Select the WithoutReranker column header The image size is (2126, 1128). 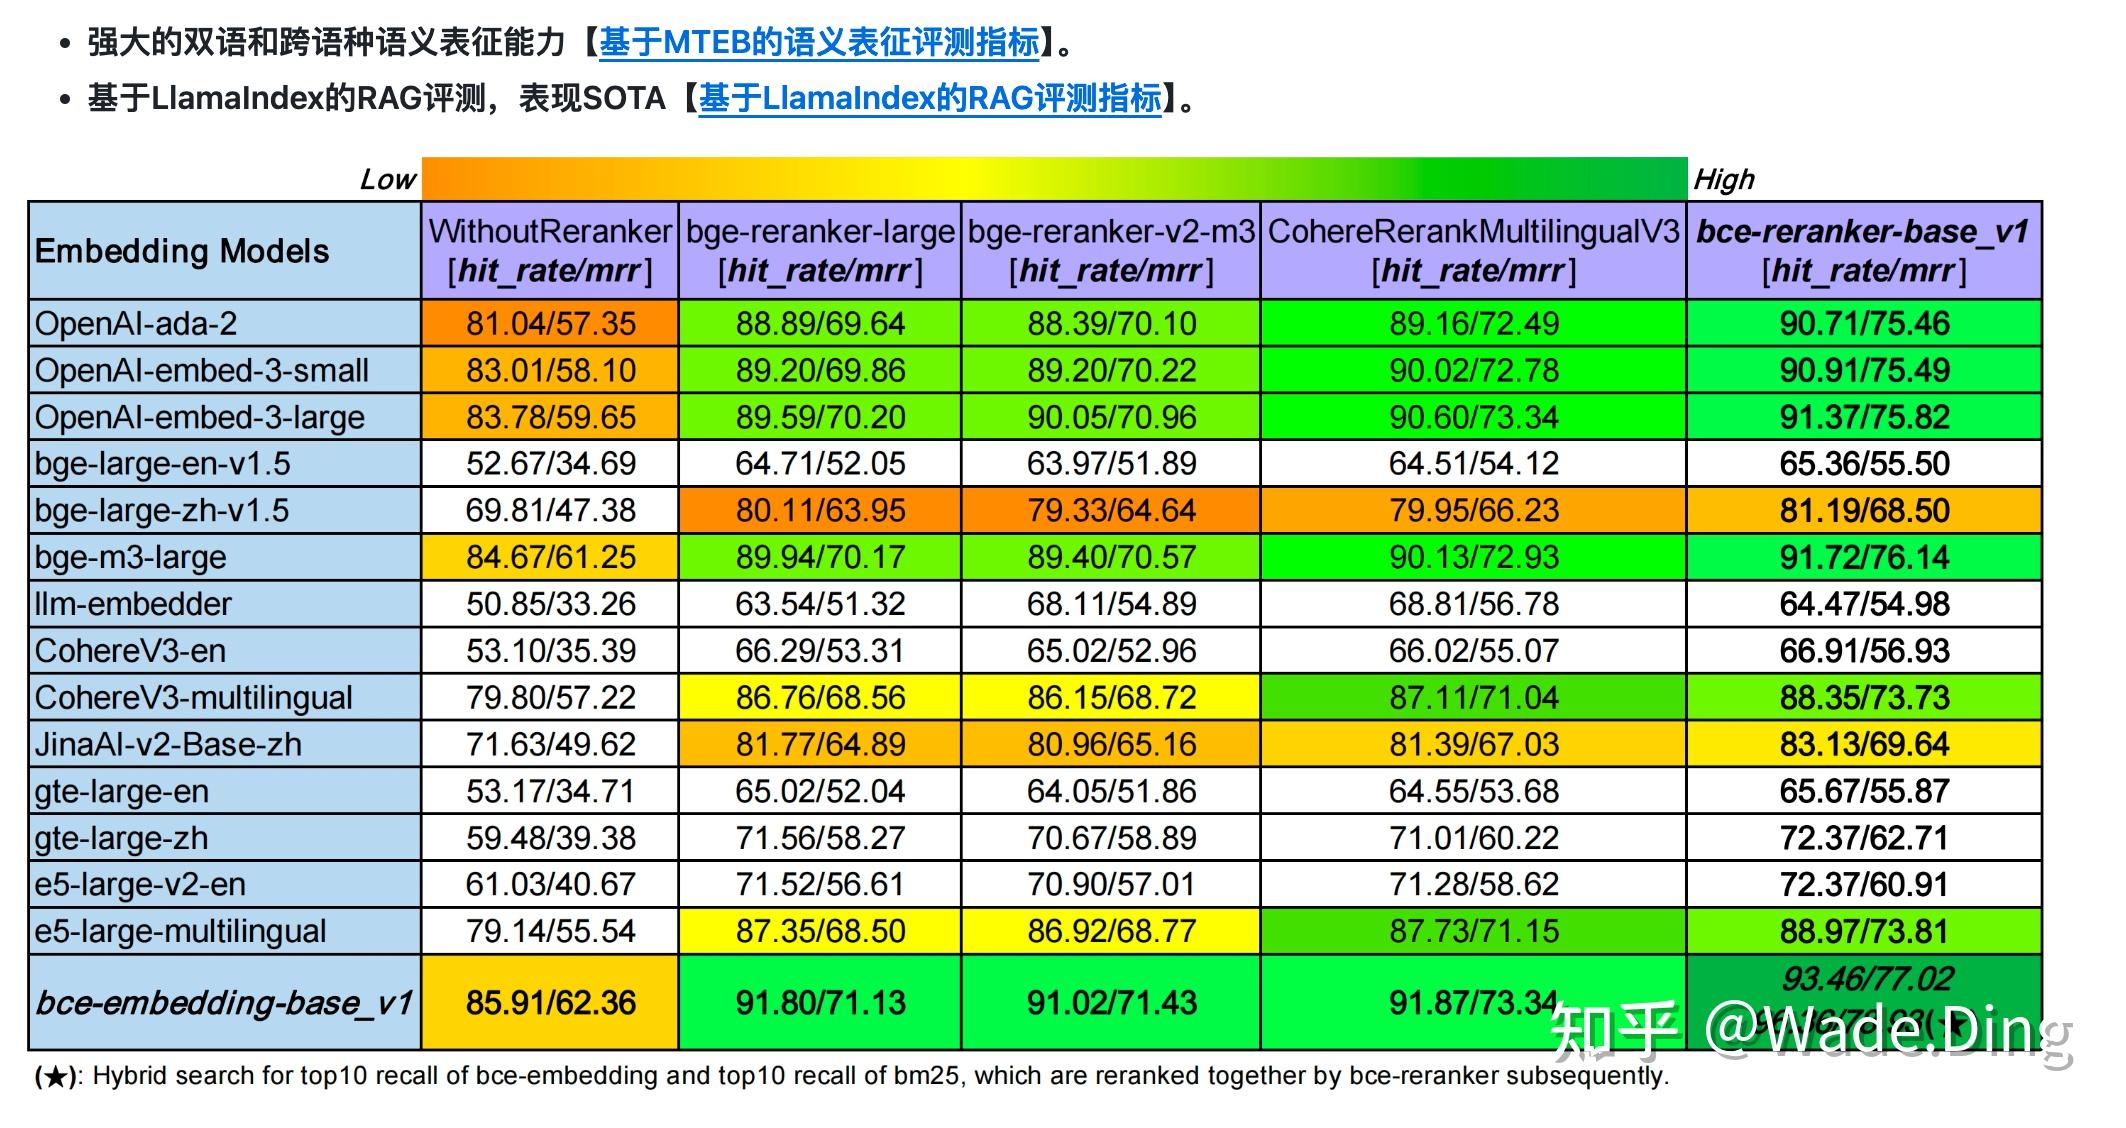(548, 251)
